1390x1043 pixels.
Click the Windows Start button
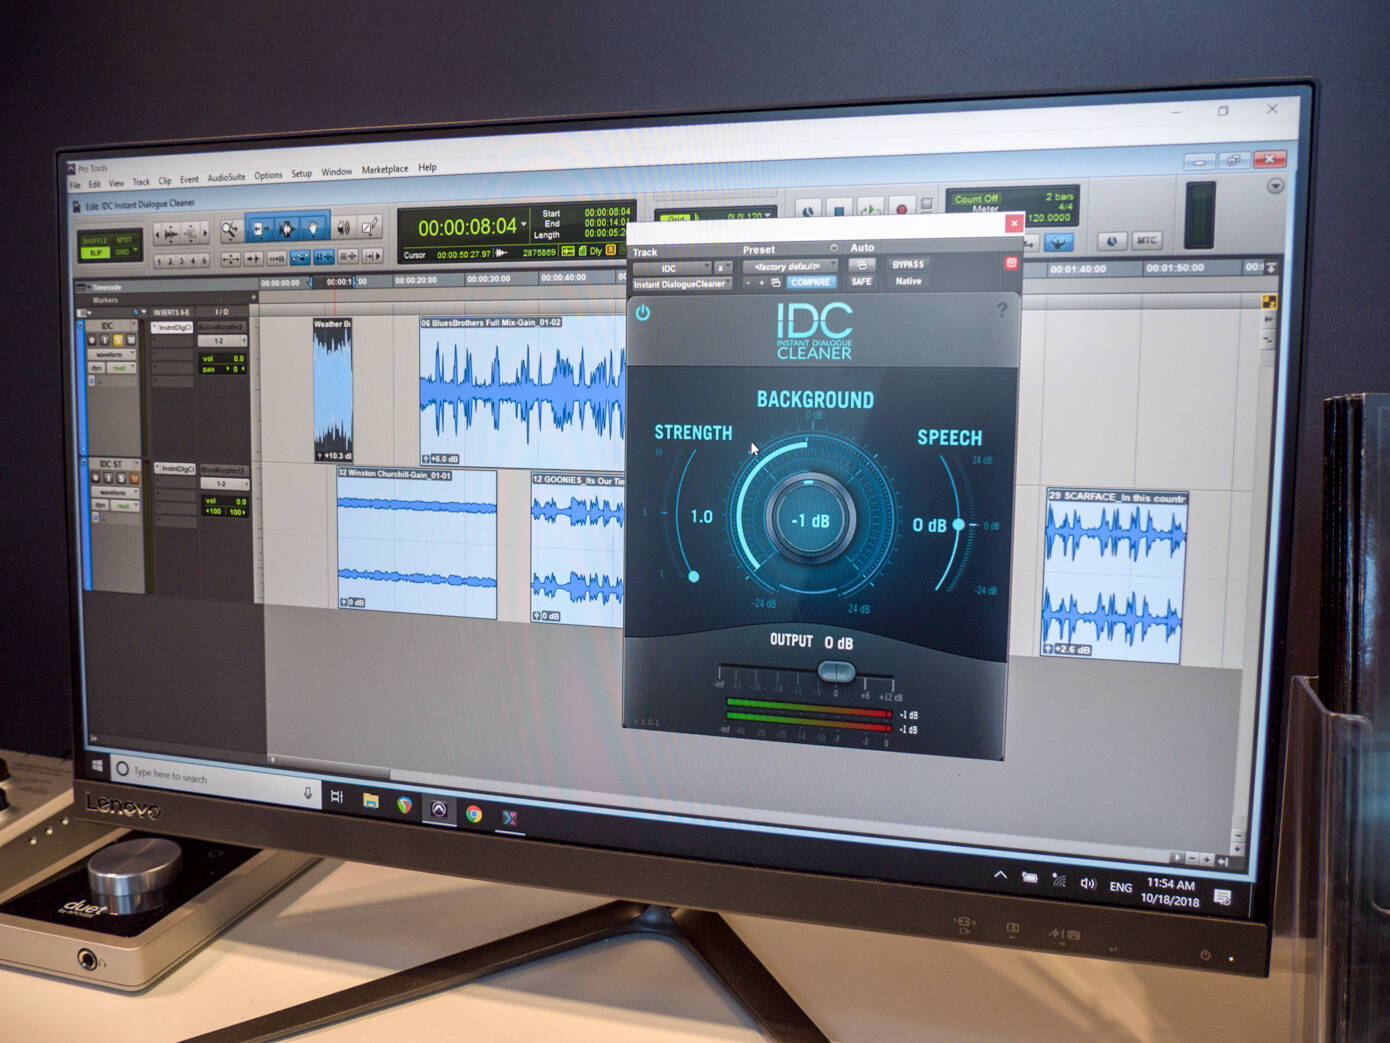(98, 766)
